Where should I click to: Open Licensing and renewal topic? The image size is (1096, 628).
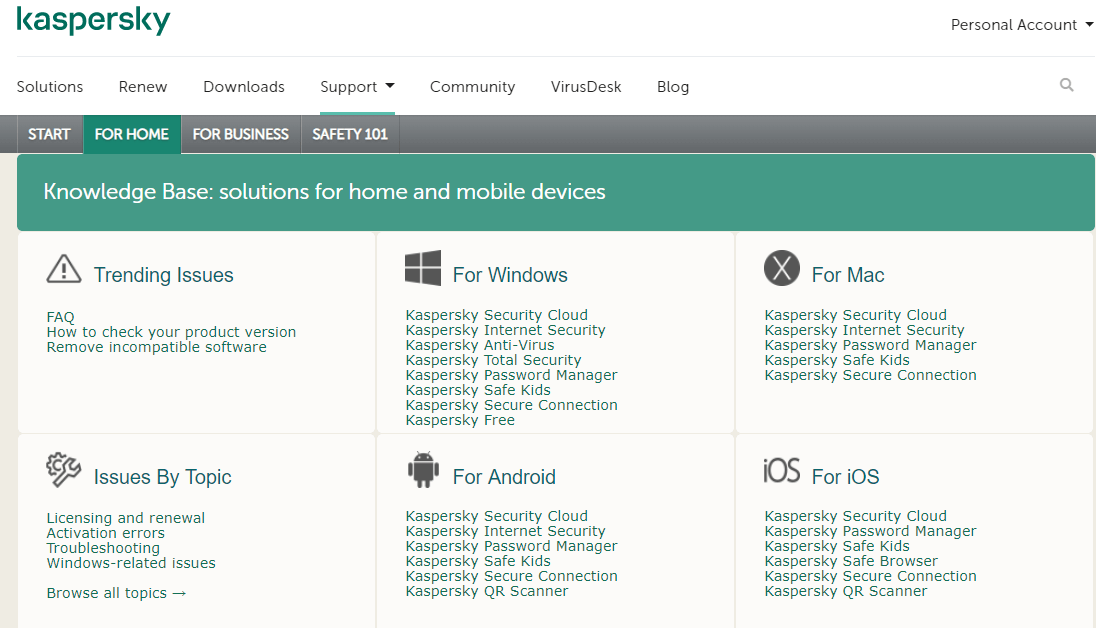pos(126,518)
